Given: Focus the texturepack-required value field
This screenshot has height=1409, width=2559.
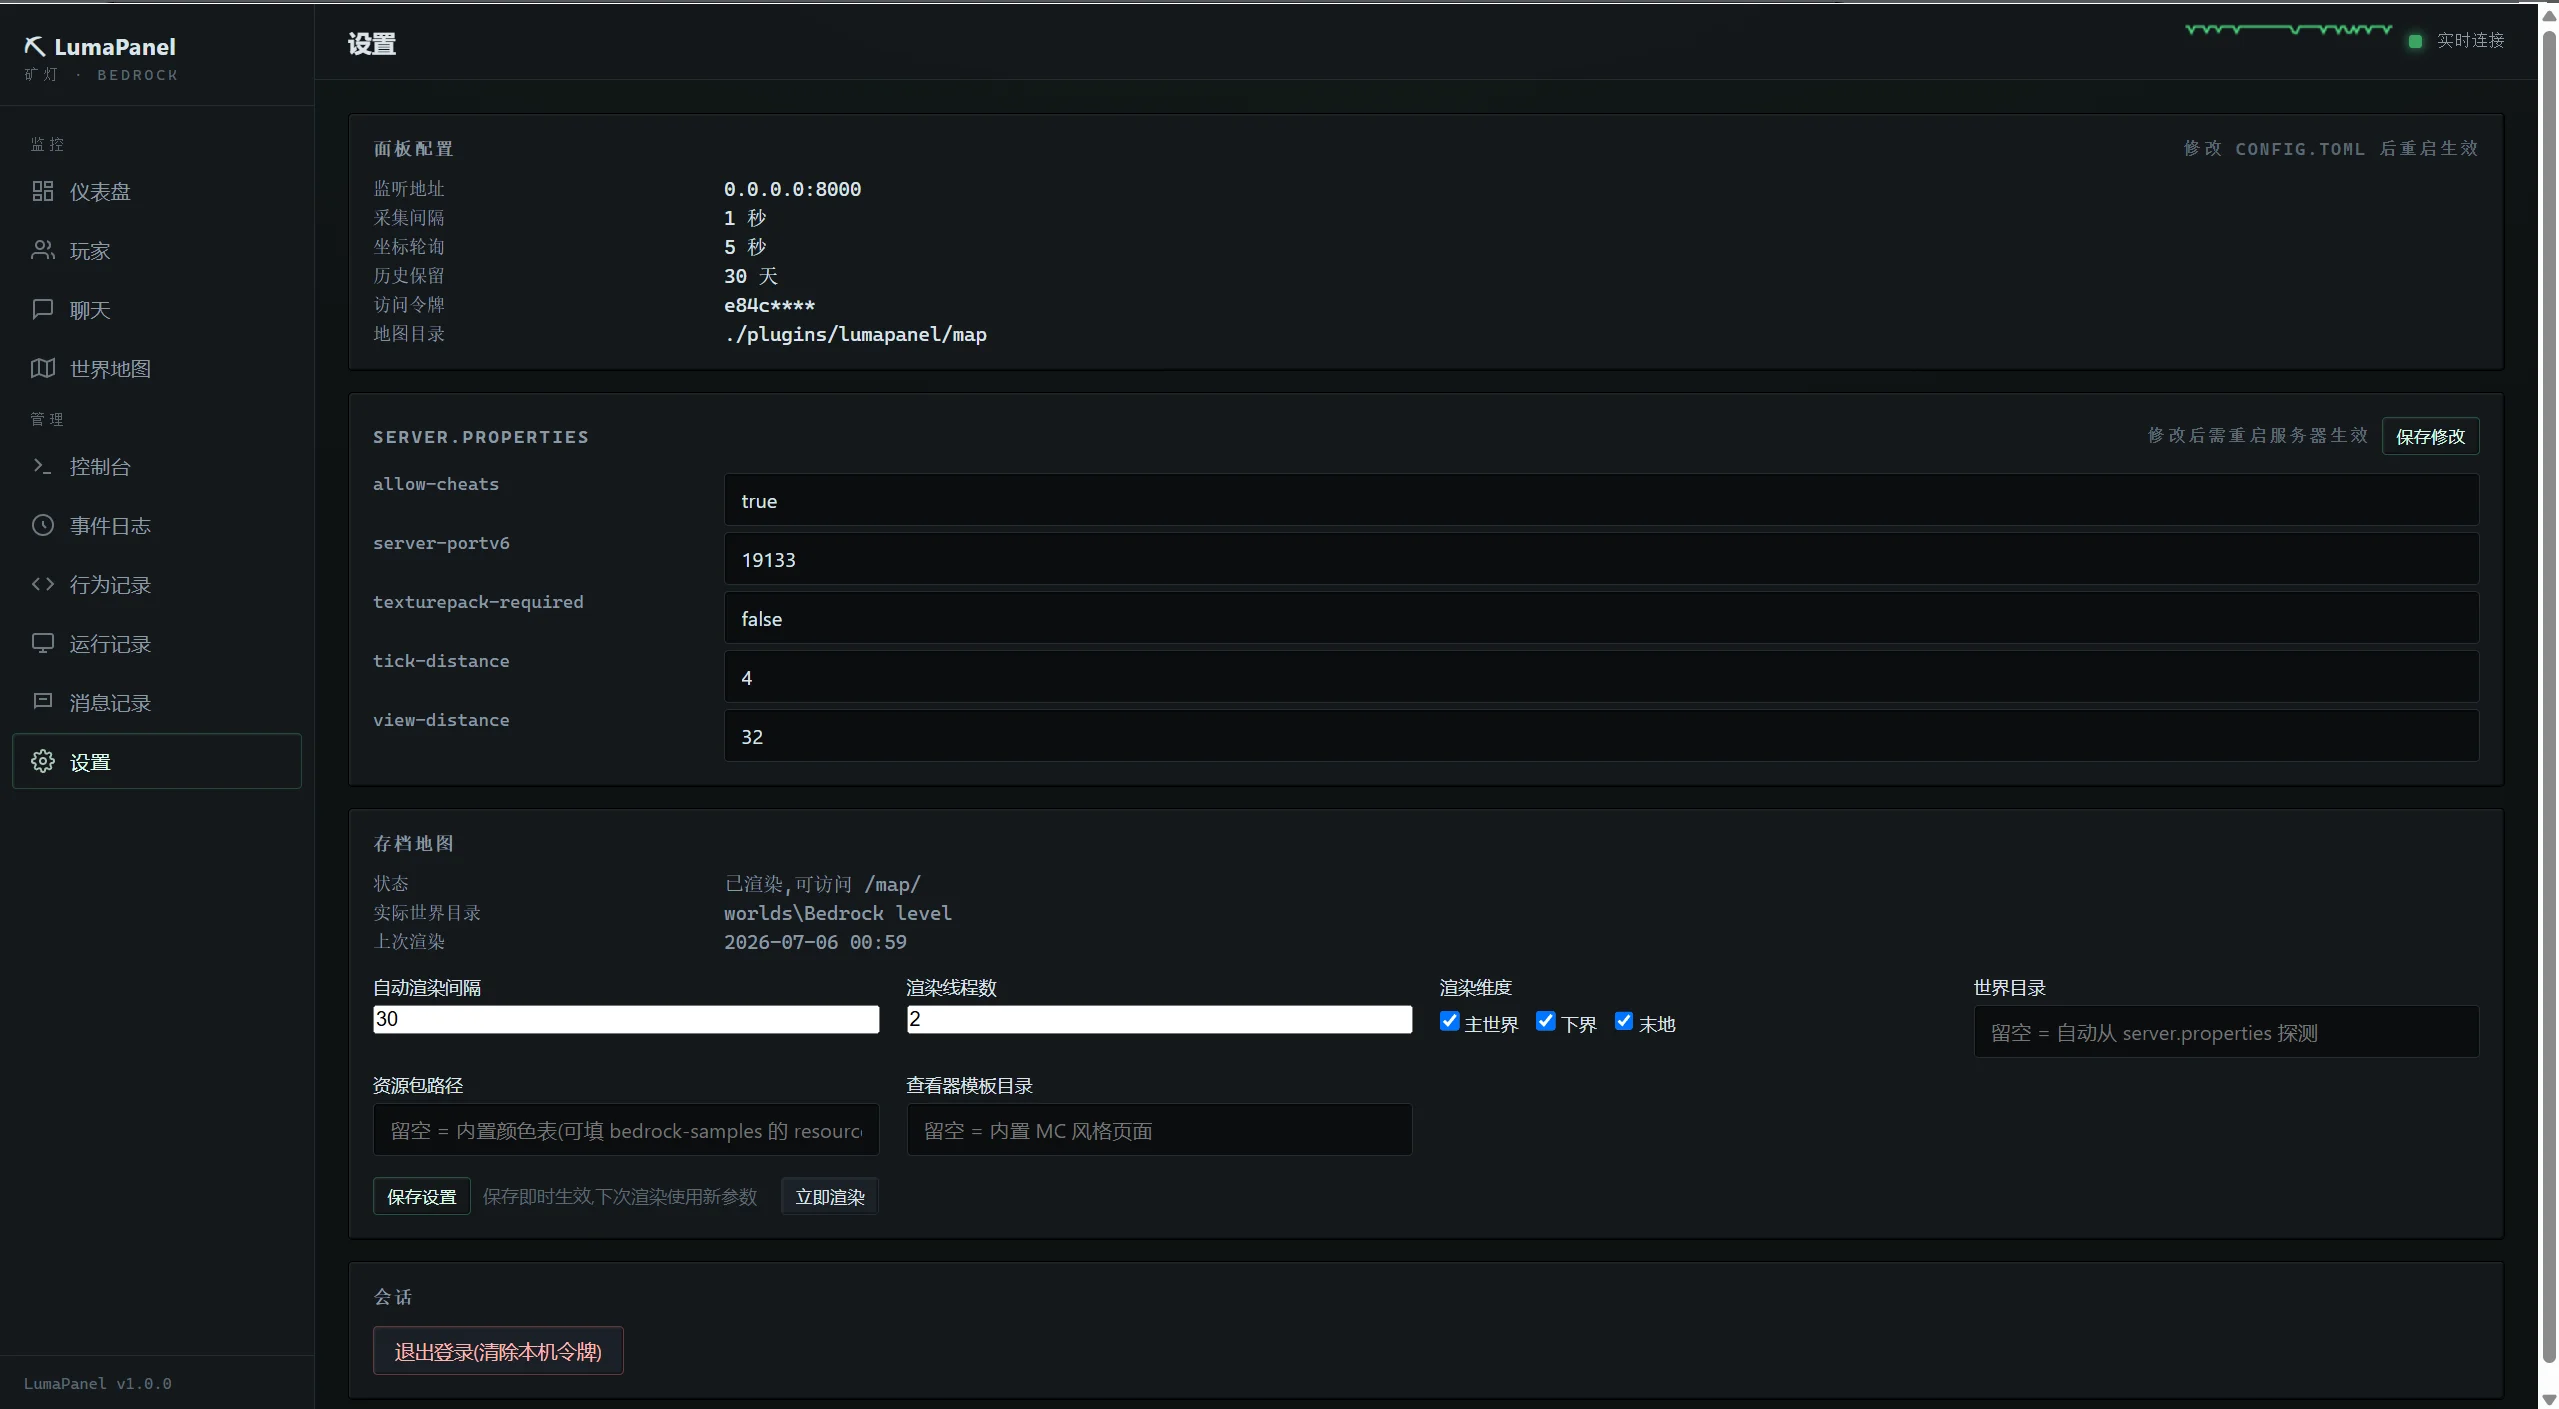Looking at the screenshot, I should click(x=1601, y=618).
